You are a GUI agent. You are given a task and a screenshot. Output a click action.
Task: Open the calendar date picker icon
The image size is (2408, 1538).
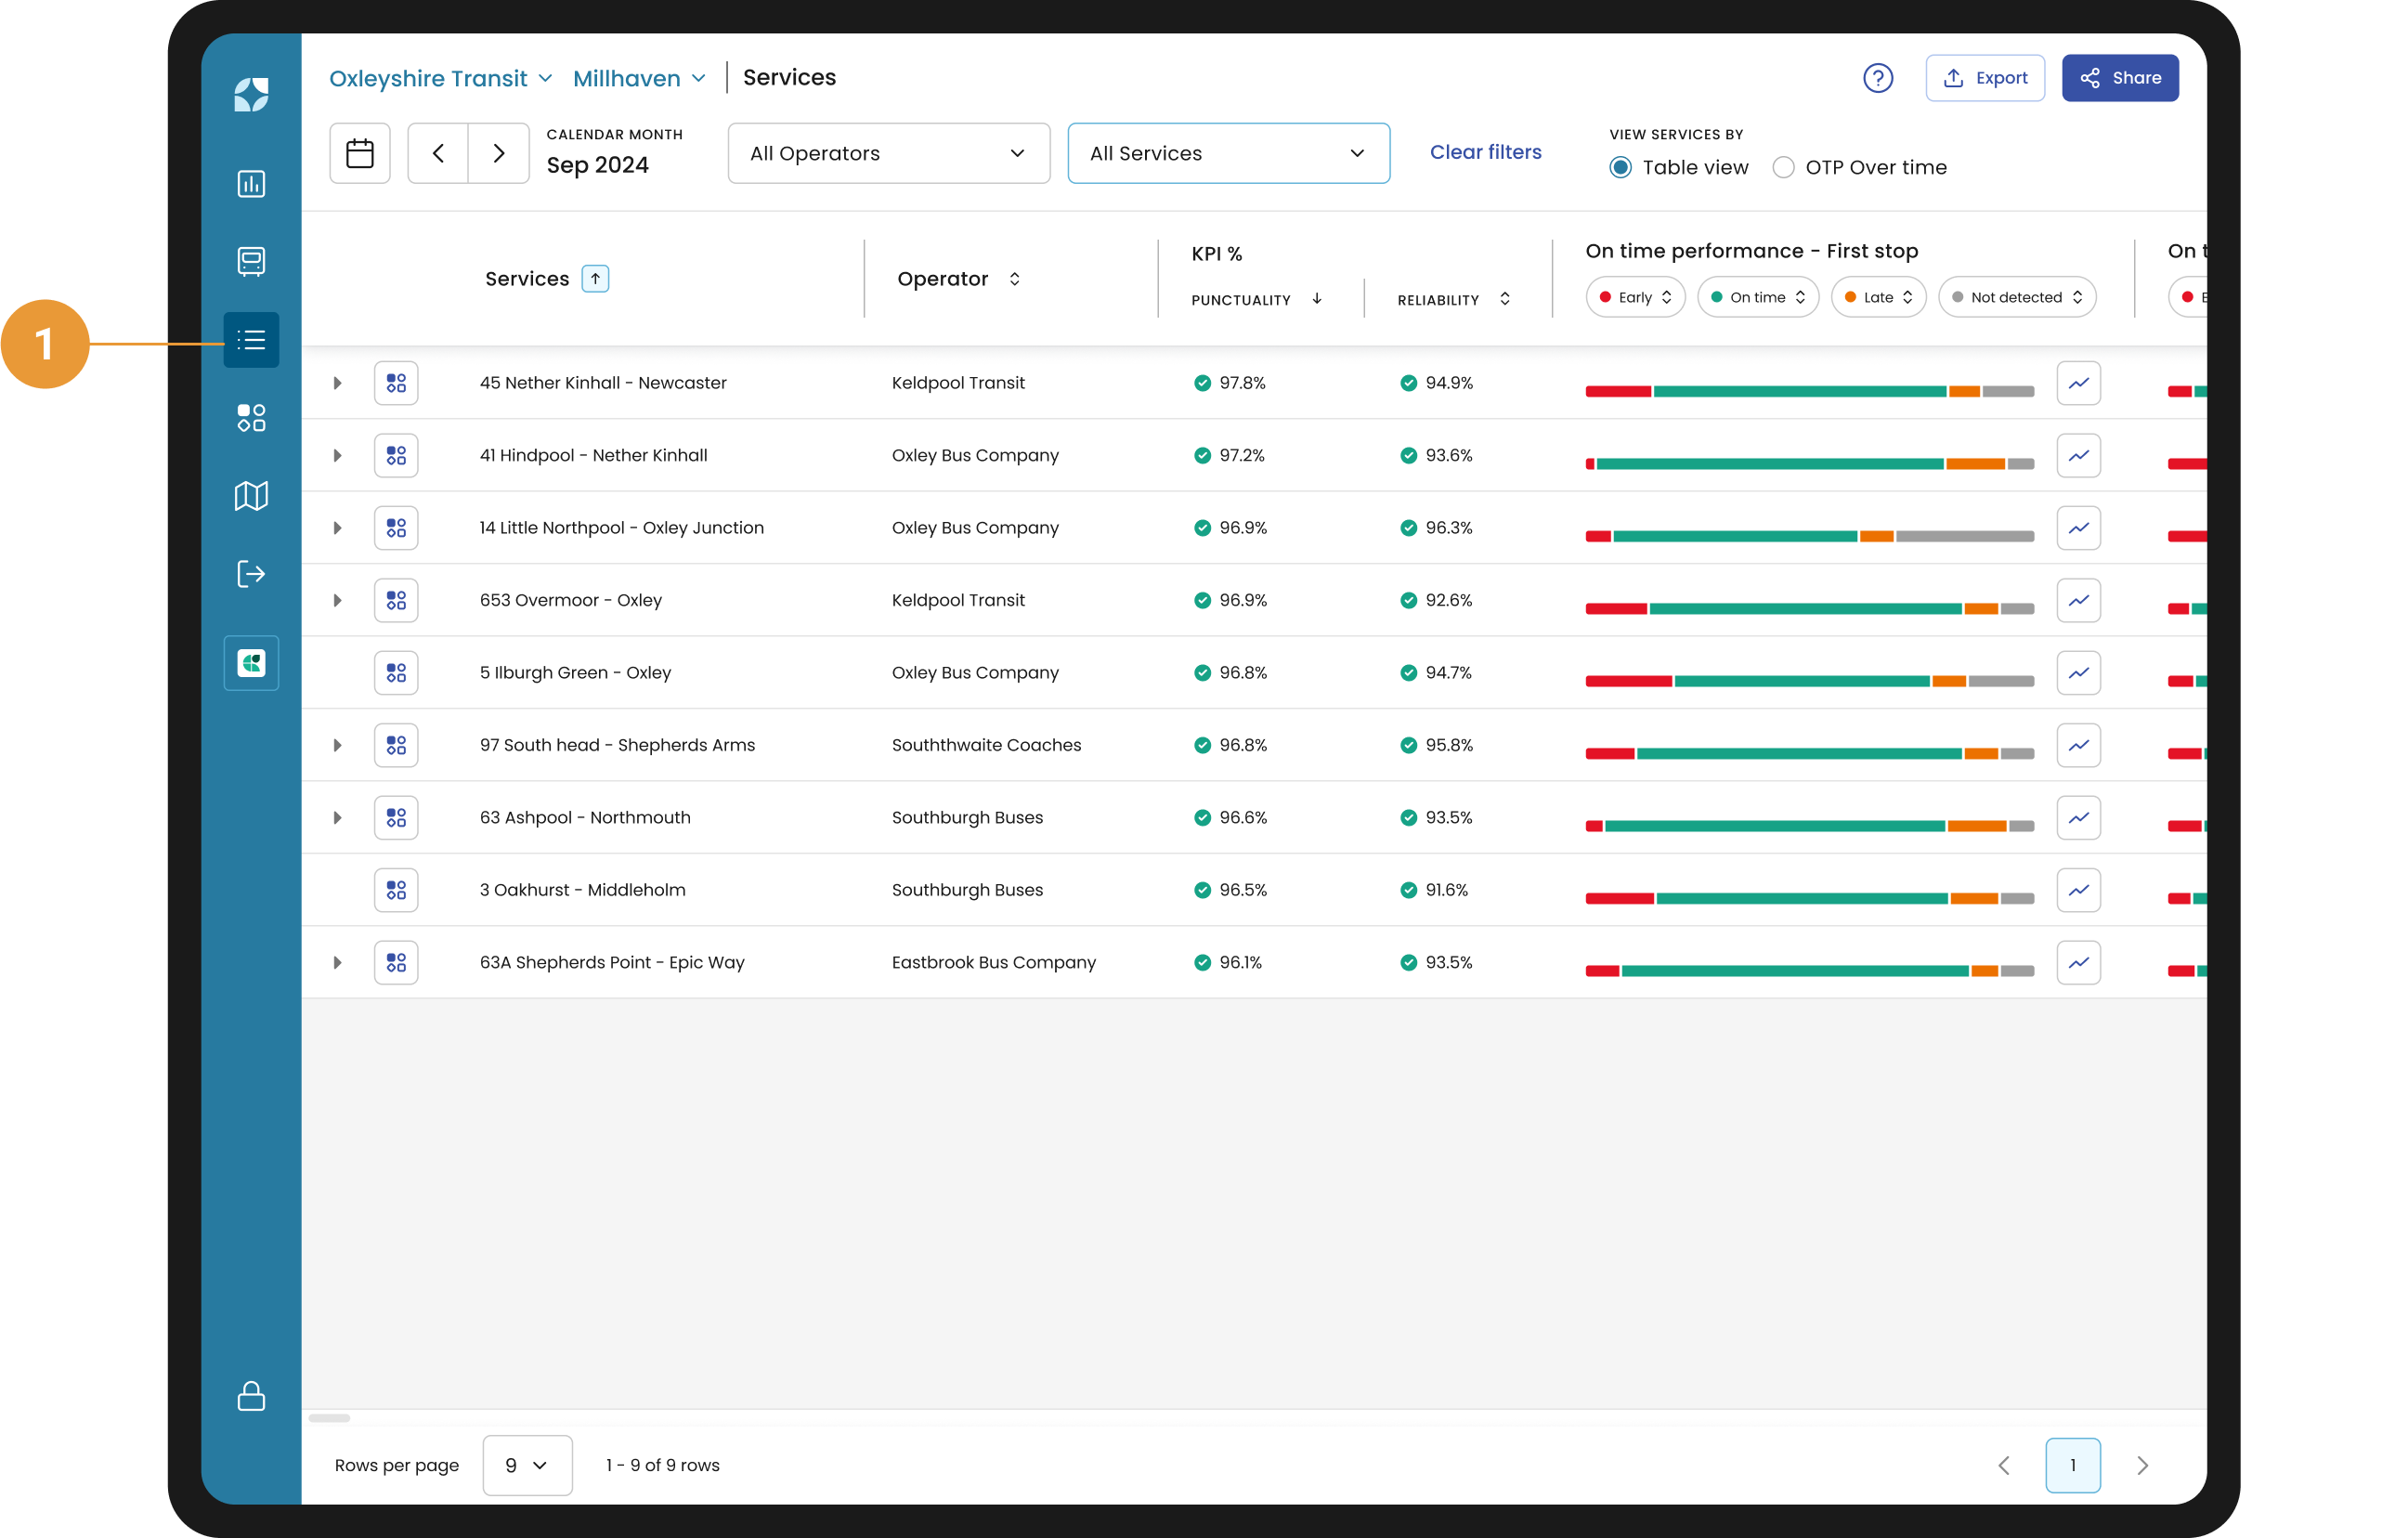[359, 153]
